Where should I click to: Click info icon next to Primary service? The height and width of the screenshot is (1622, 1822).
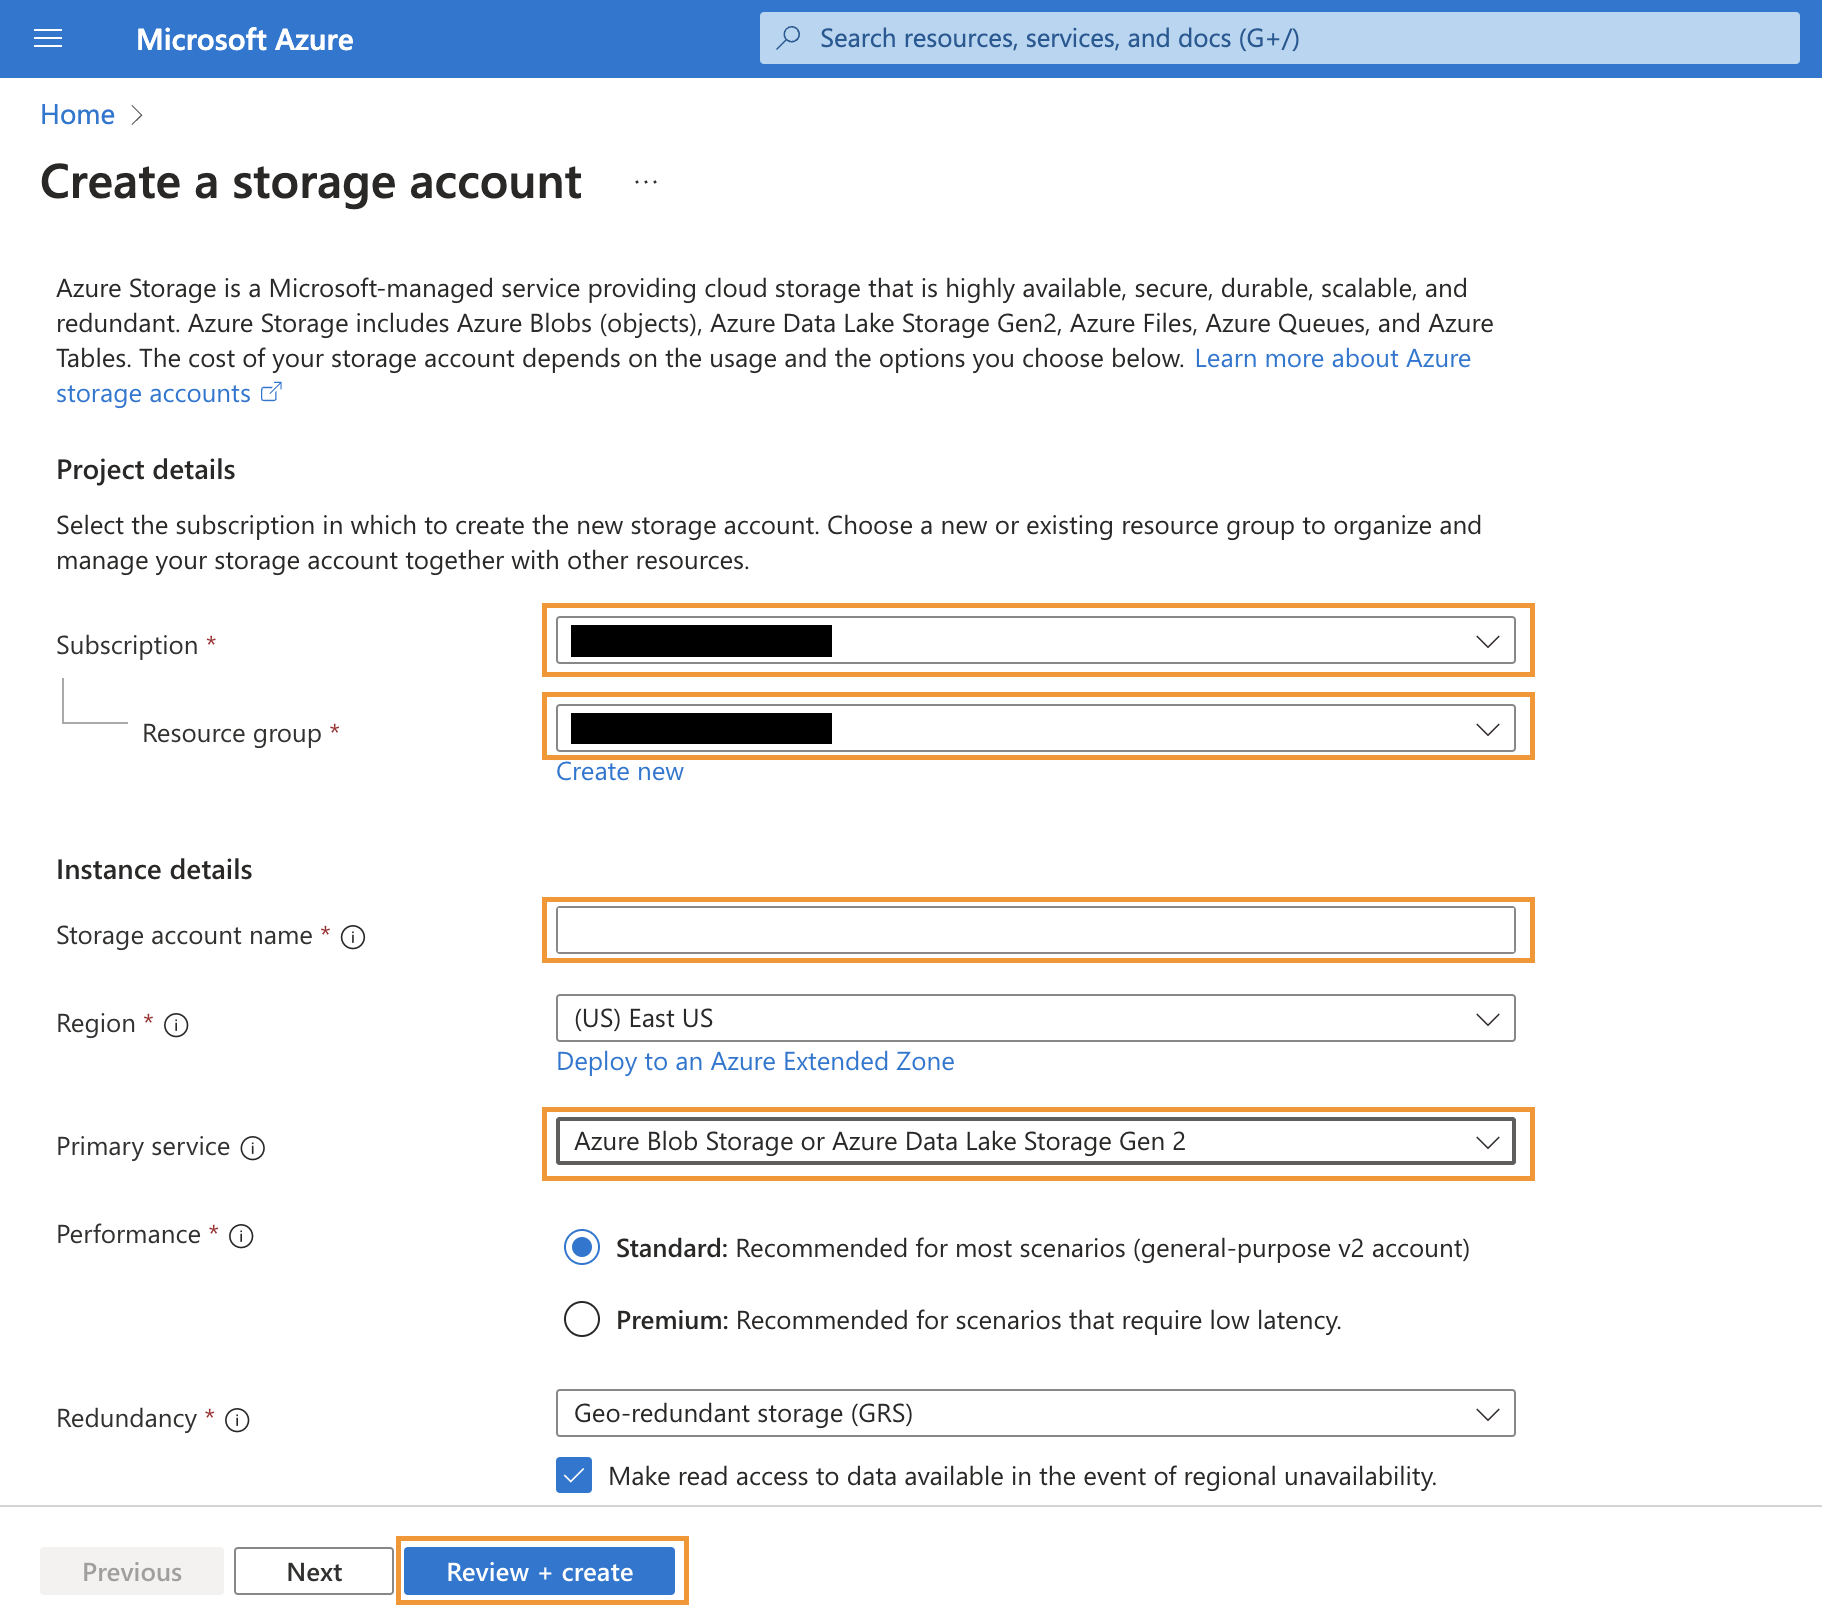pos(253,1148)
